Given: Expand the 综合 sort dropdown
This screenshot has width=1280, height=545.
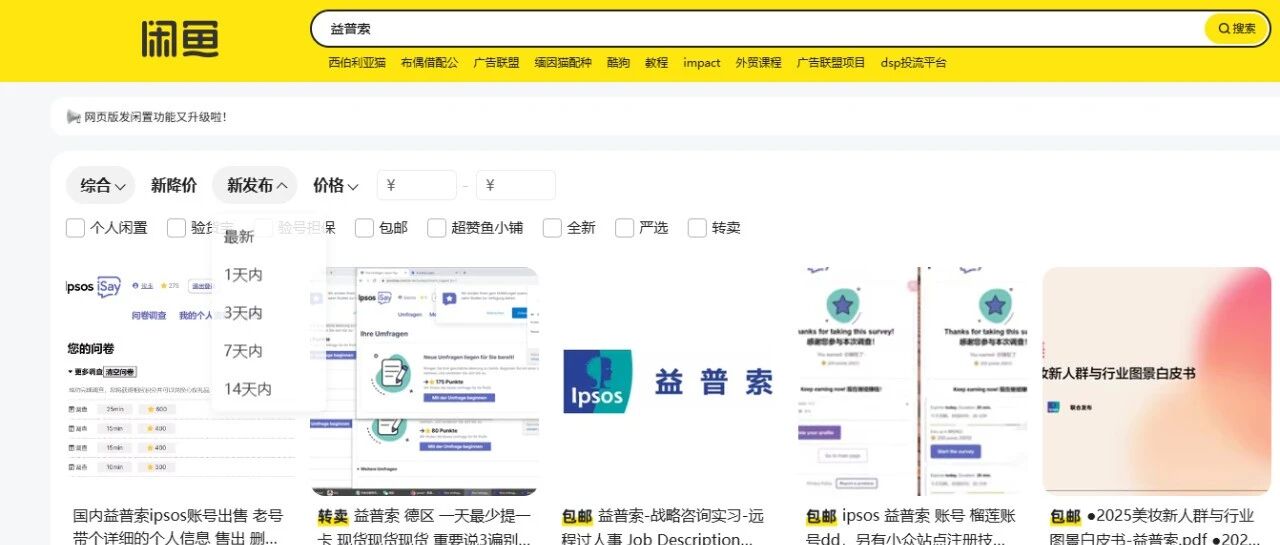Looking at the screenshot, I should (x=101, y=185).
